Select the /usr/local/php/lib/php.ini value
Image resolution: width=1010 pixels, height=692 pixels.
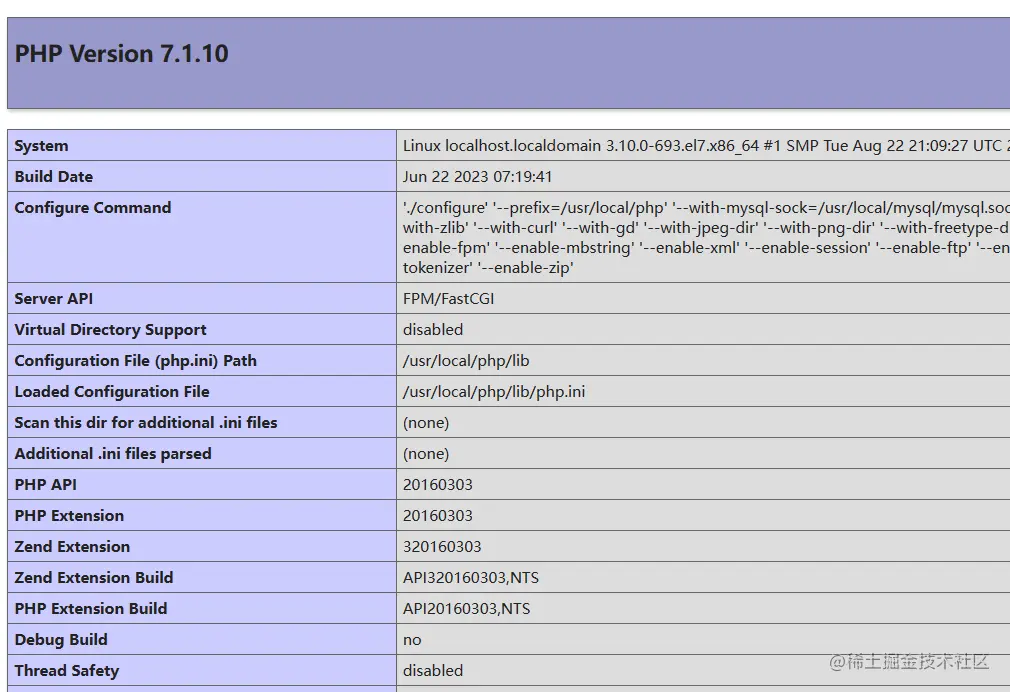pos(494,392)
